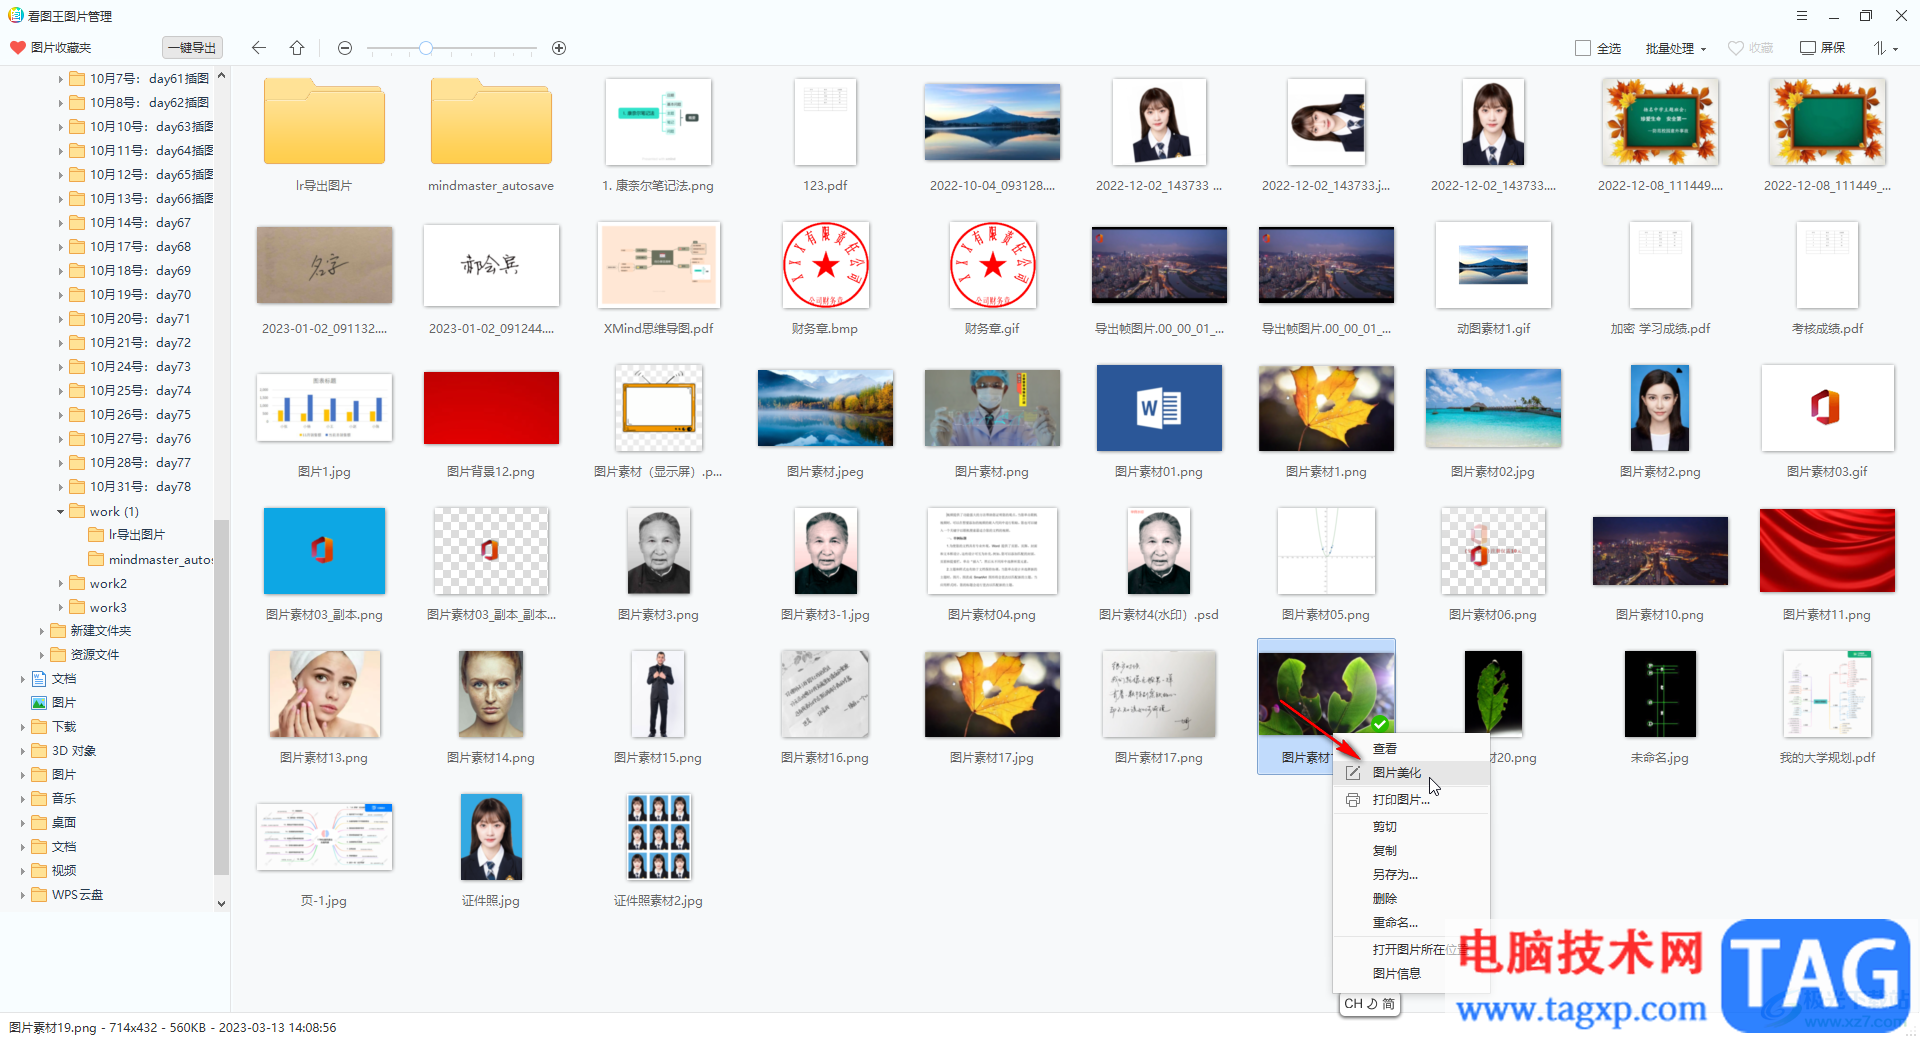Click the zoom out minus icon
The image size is (1920, 1038).
(345, 48)
